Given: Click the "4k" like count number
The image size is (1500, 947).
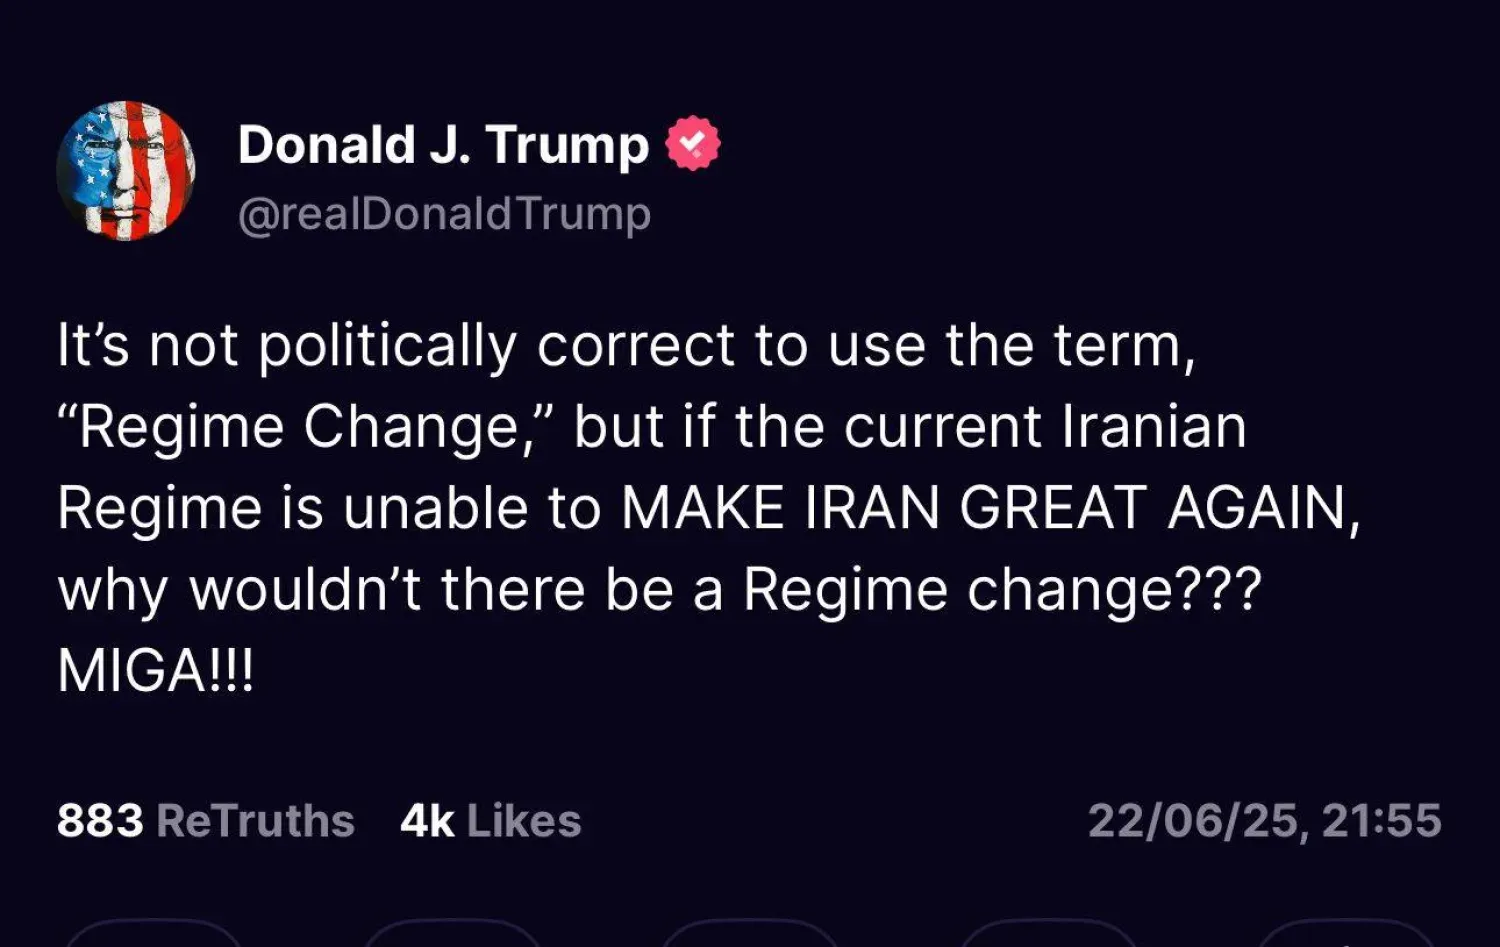Looking at the screenshot, I should point(427,821).
